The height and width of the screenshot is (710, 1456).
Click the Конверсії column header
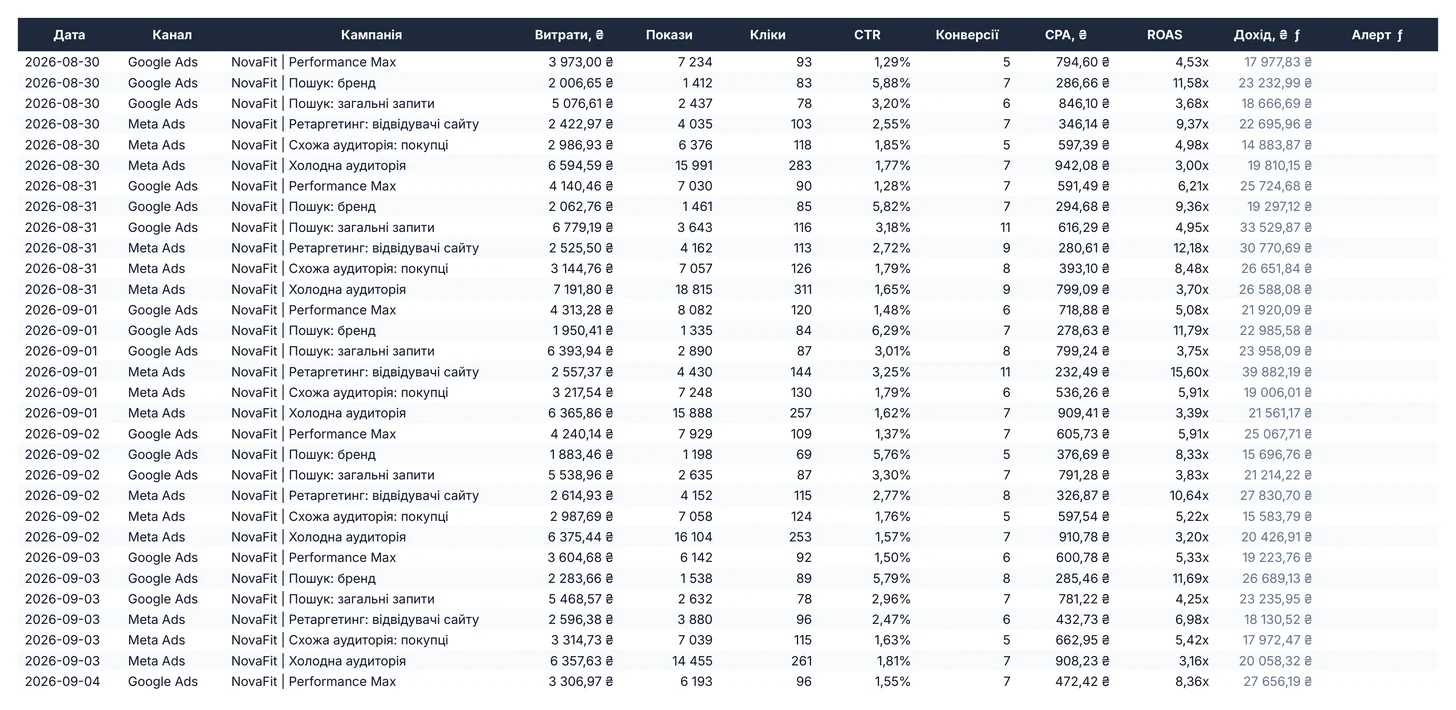967,35
